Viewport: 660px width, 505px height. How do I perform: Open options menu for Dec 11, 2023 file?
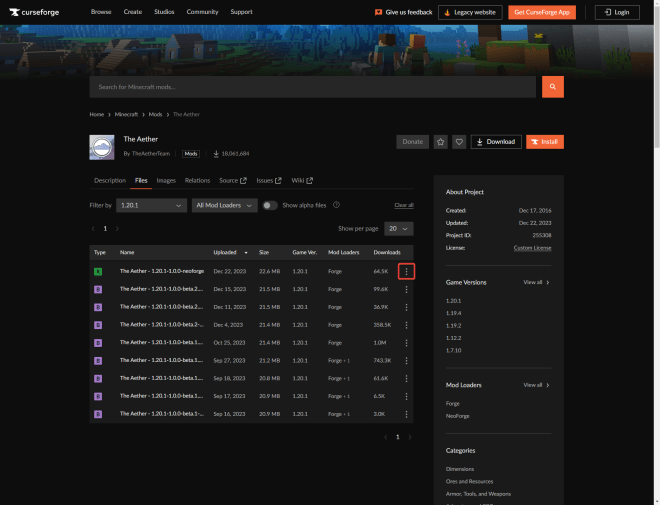pyautogui.click(x=406, y=307)
